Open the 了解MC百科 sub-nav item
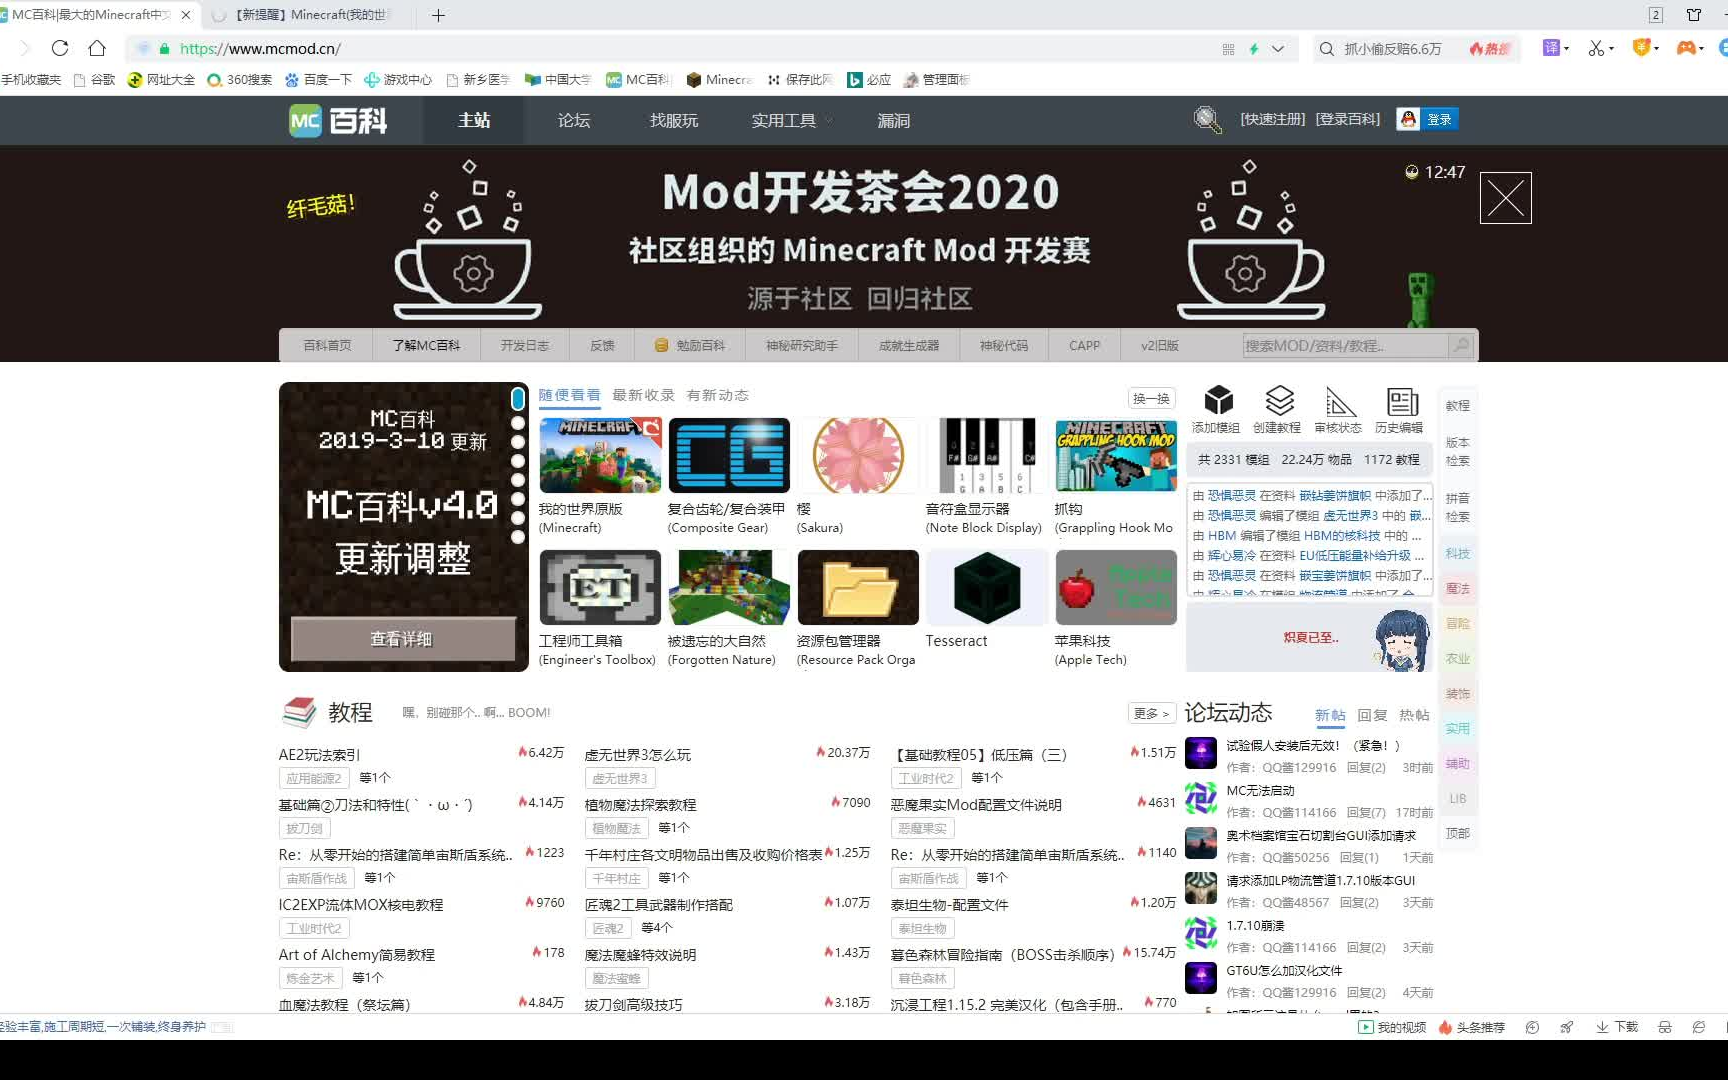This screenshot has height=1080, width=1728. (x=426, y=345)
